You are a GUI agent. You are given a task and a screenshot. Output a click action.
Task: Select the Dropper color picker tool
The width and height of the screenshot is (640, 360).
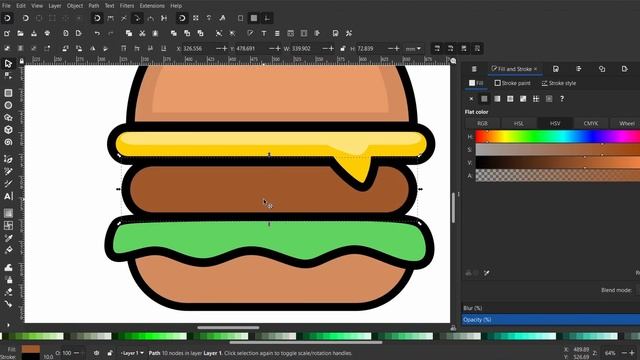pyautogui.click(x=8, y=238)
